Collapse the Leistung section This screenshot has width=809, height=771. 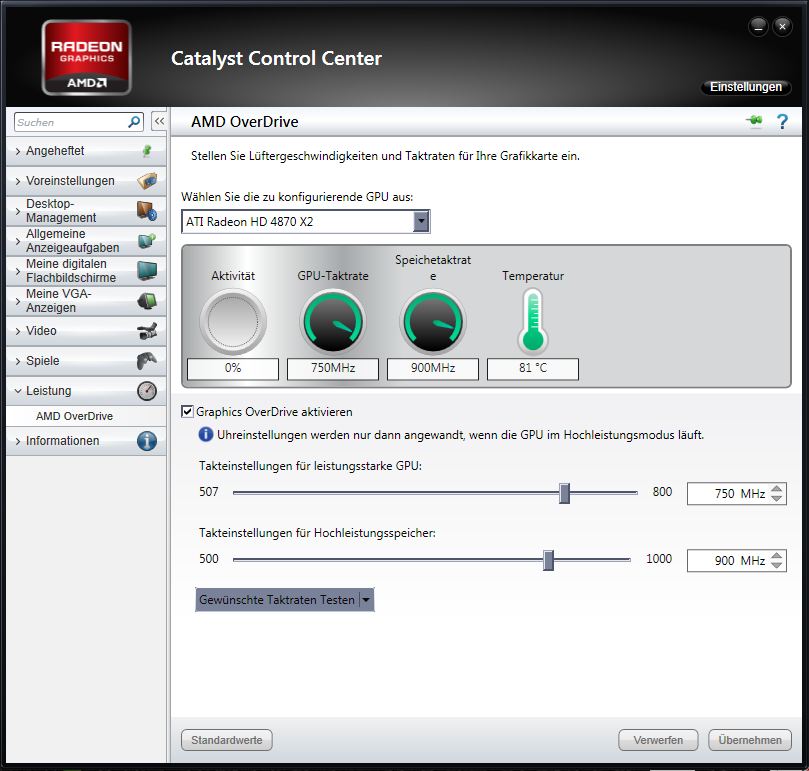tap(18, 391)
